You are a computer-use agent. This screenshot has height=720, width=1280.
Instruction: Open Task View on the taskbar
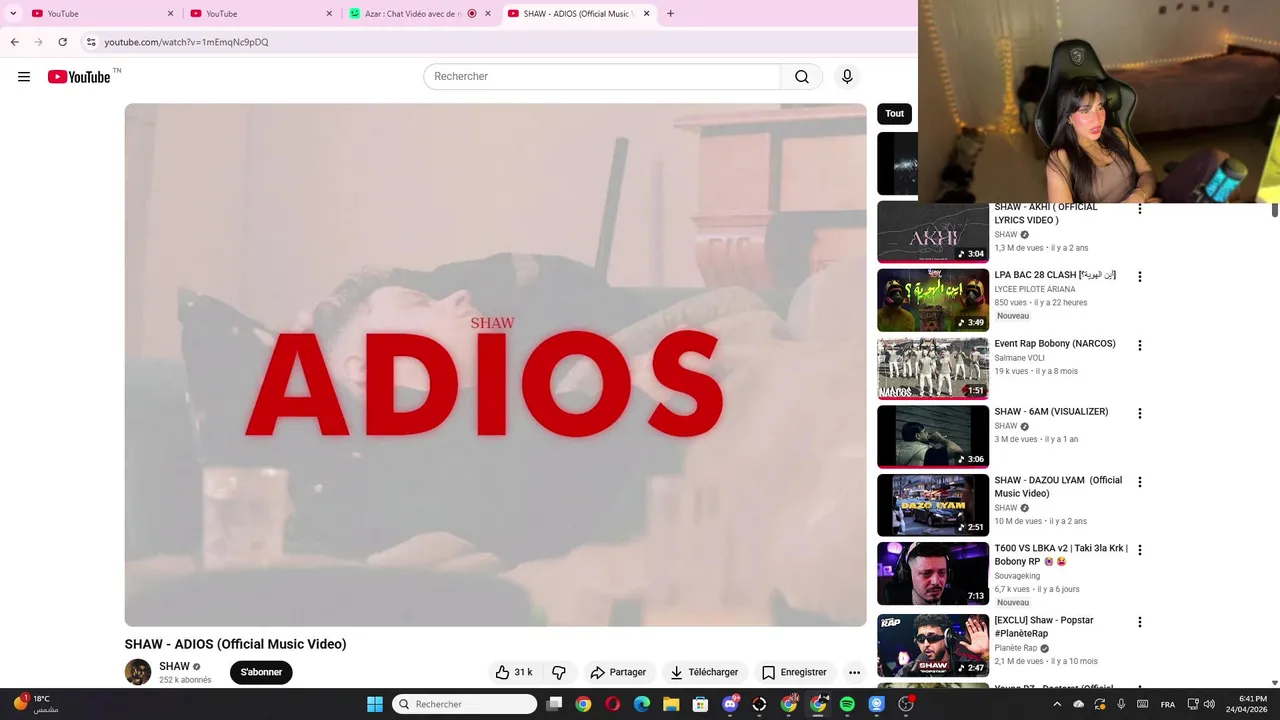coord(554,704)
